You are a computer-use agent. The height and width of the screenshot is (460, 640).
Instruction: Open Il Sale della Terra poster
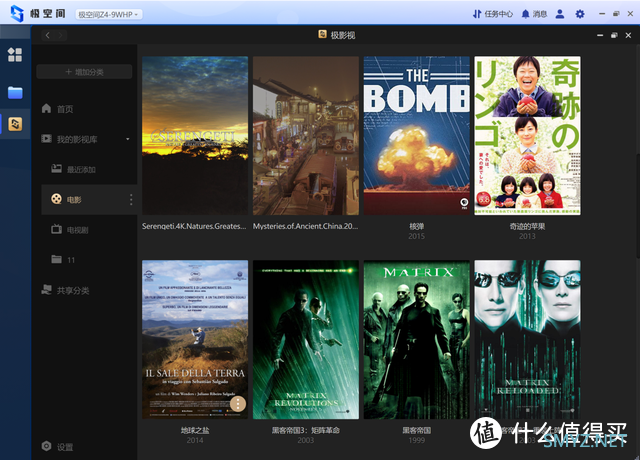pos(195,339)
